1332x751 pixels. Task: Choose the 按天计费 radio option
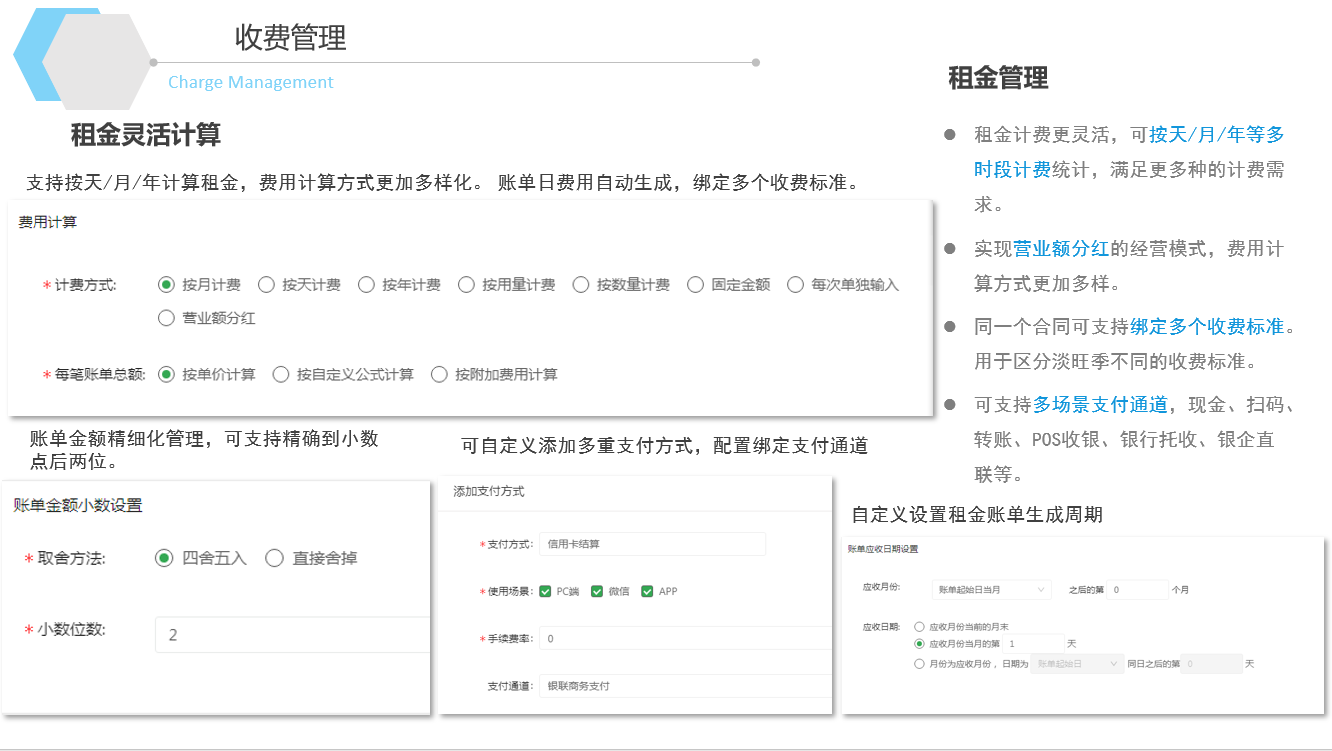[266, 285]
